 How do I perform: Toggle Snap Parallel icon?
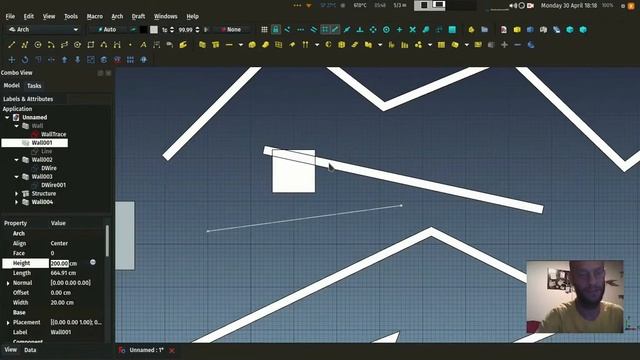point(313,29)
